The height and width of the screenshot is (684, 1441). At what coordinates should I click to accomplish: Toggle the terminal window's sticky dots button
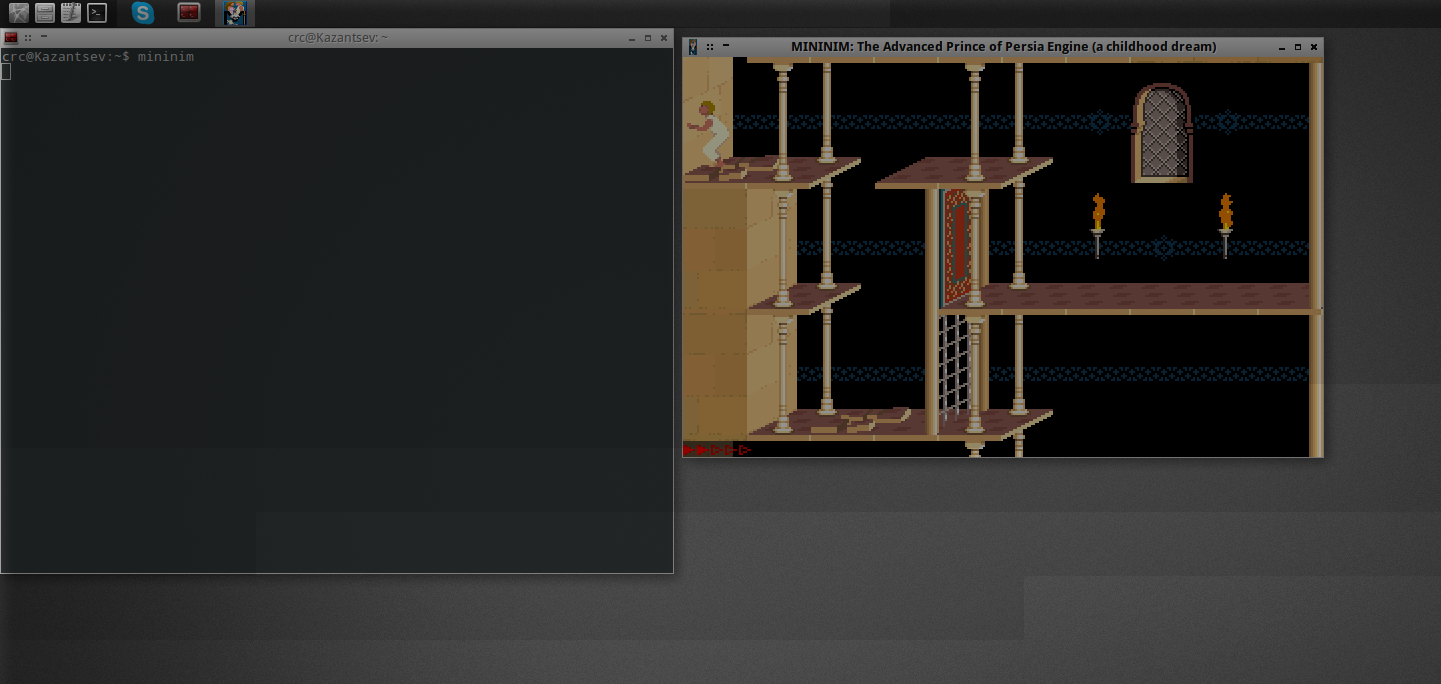[28, 38]
